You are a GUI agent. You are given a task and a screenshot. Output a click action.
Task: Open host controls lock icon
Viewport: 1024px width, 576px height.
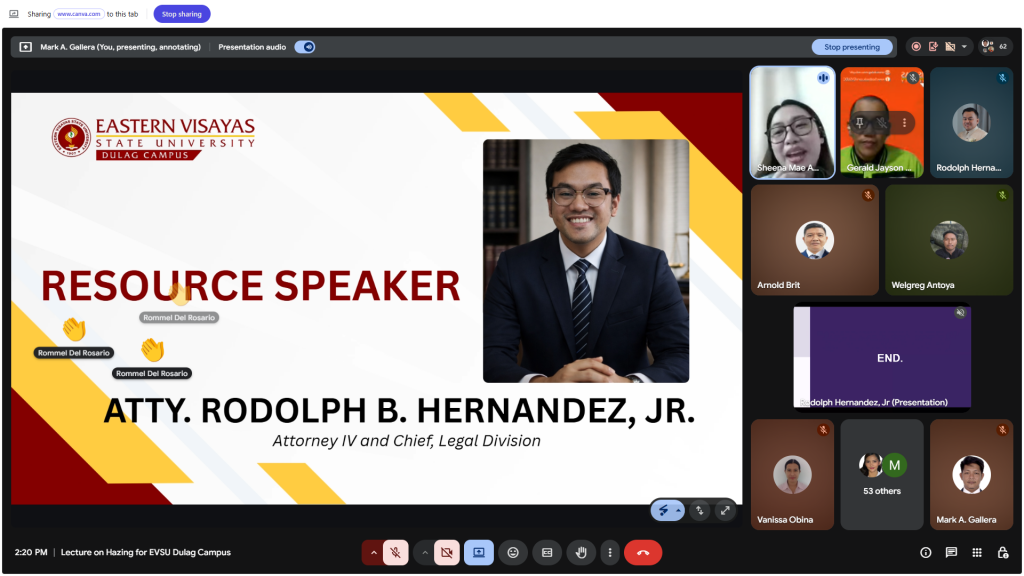pos(1002,552)
